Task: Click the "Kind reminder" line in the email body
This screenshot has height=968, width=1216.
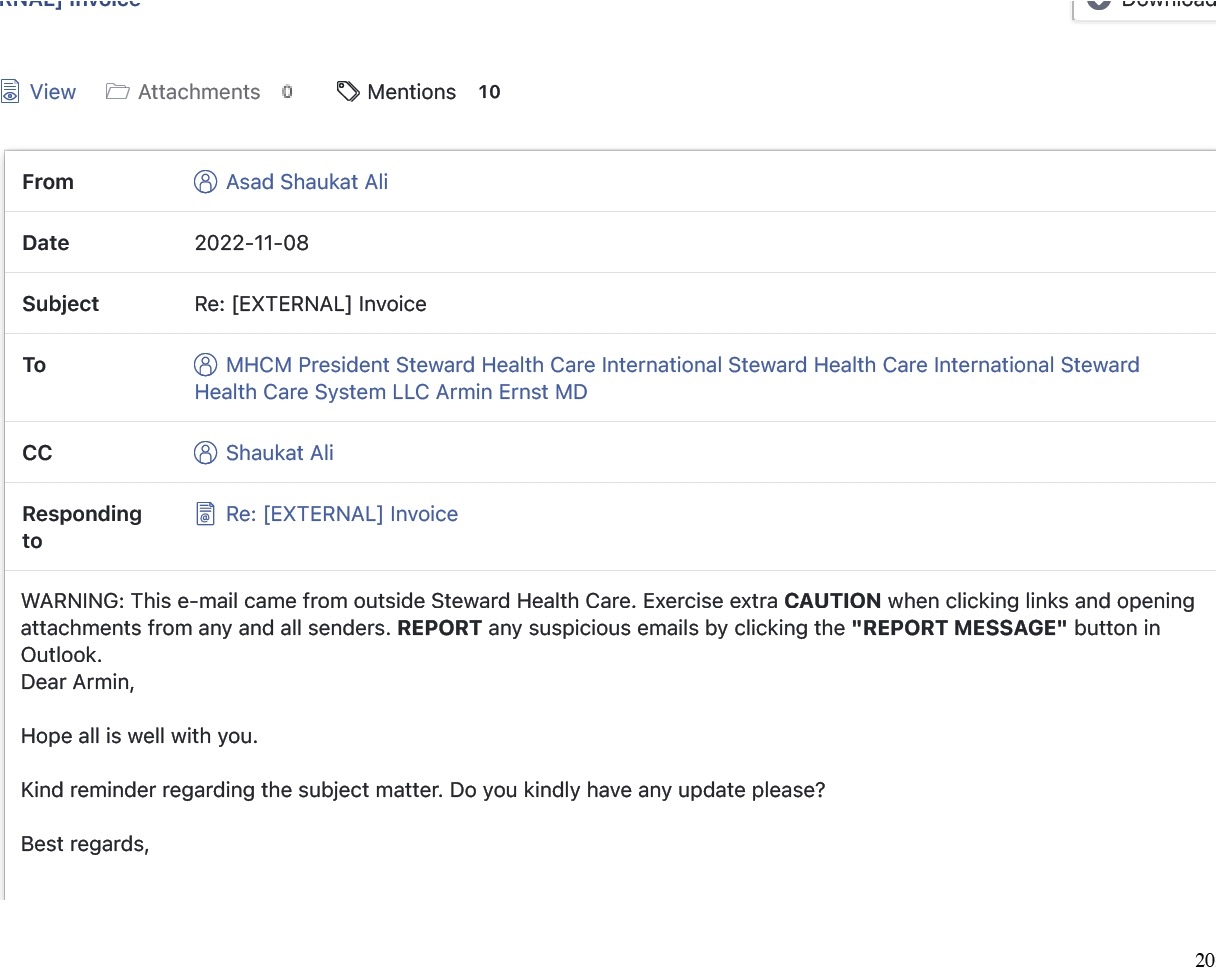Action: click(423, 790)
